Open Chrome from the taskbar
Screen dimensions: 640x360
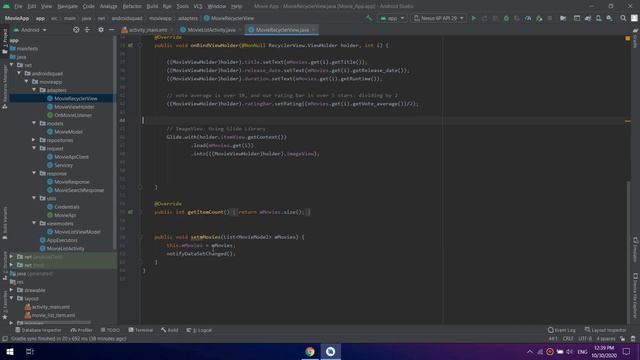coord(310,351)
